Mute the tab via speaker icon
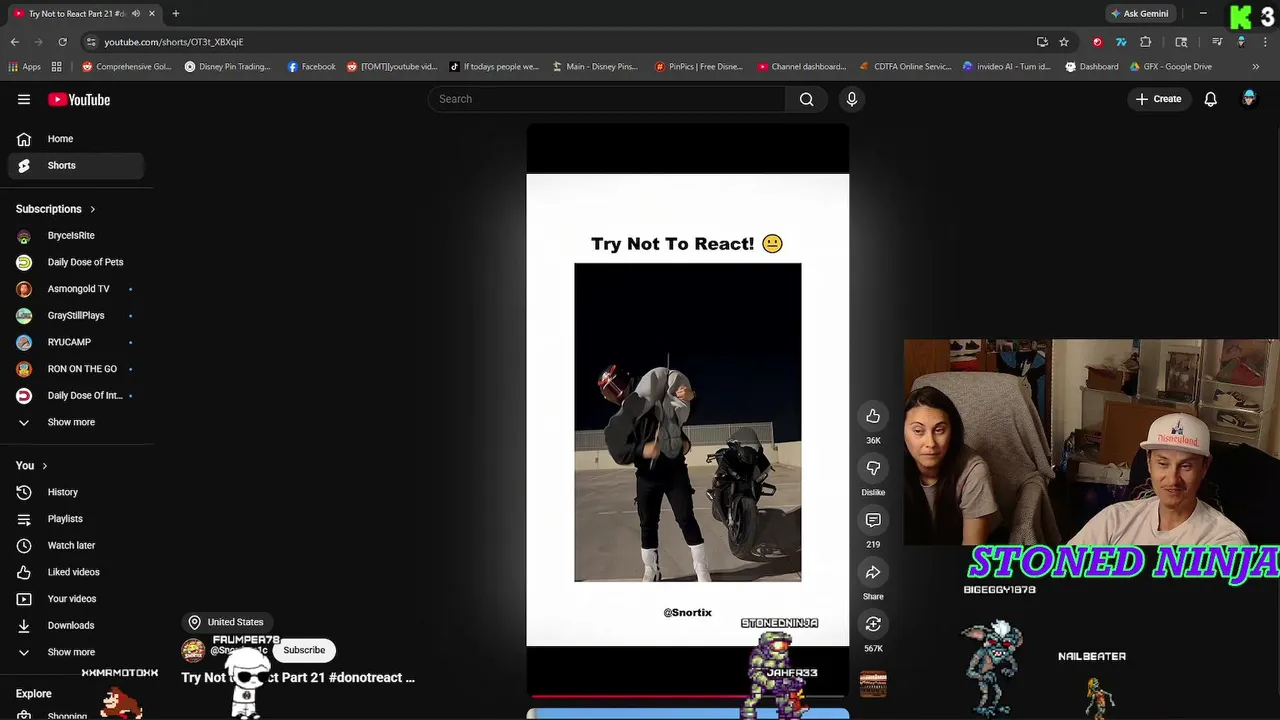The height and width of the screenshot is (720, 1280). tap(136, 14)
